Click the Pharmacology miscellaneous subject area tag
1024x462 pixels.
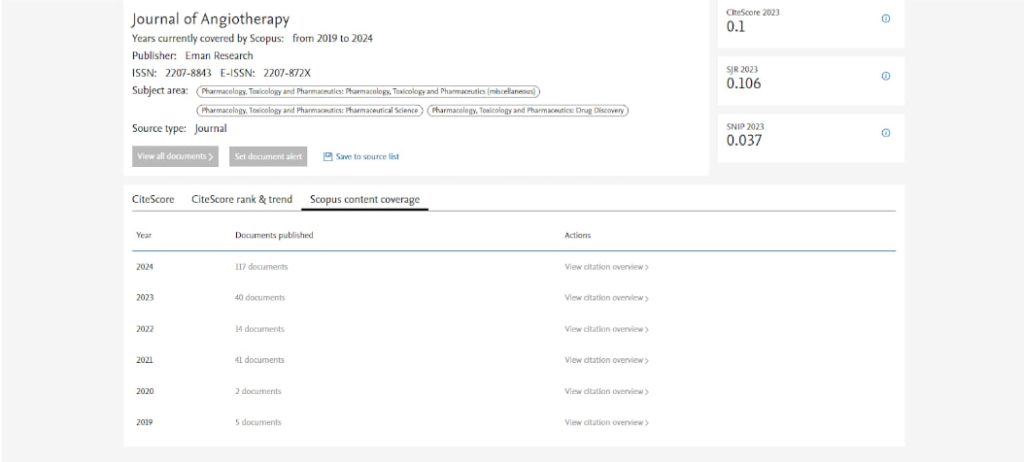click(x=368, y=91)
